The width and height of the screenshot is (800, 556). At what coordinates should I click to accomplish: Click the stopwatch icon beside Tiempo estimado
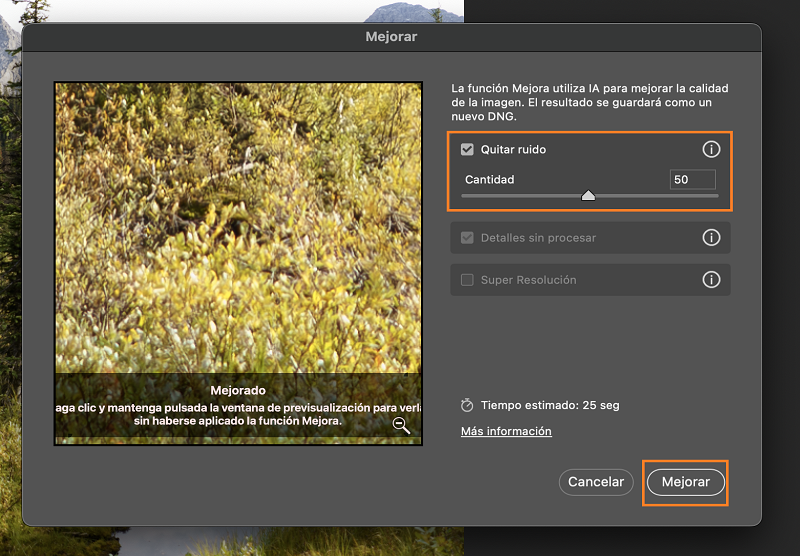[x=467, y=406]
